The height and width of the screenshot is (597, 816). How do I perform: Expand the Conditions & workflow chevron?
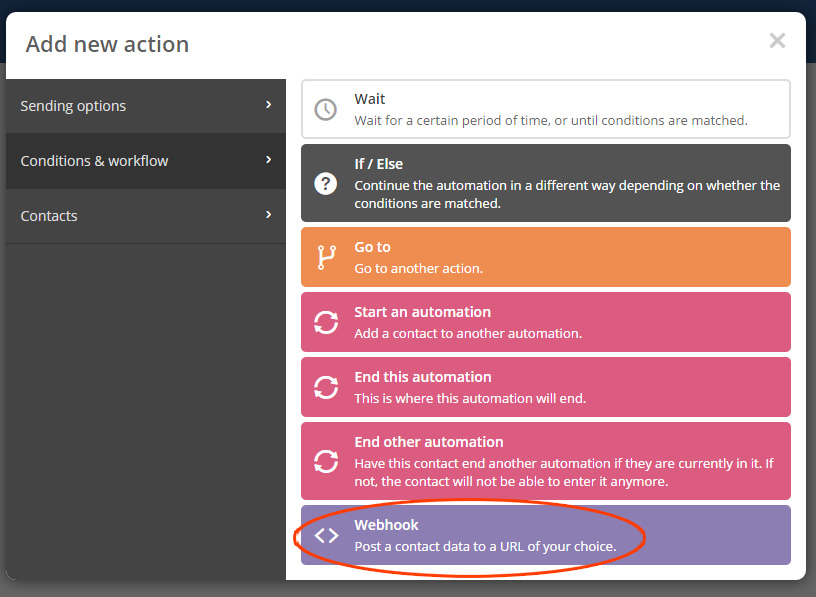pyautogui.click(x=269, y=160)
